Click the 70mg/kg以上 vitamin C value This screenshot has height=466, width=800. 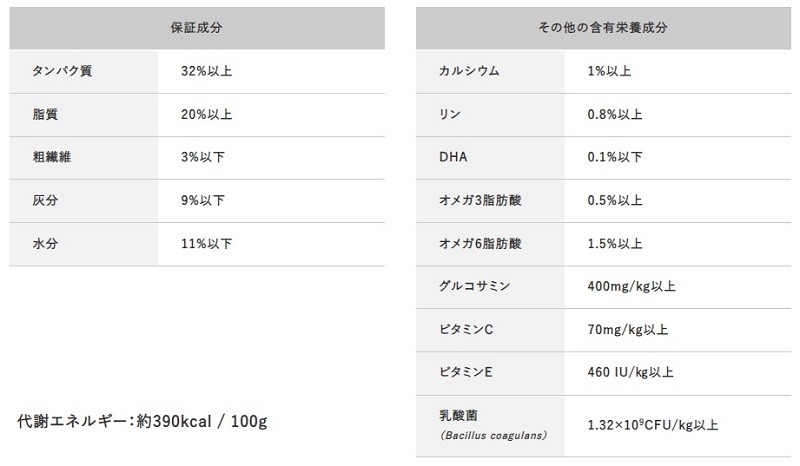(x=629, y=329)
